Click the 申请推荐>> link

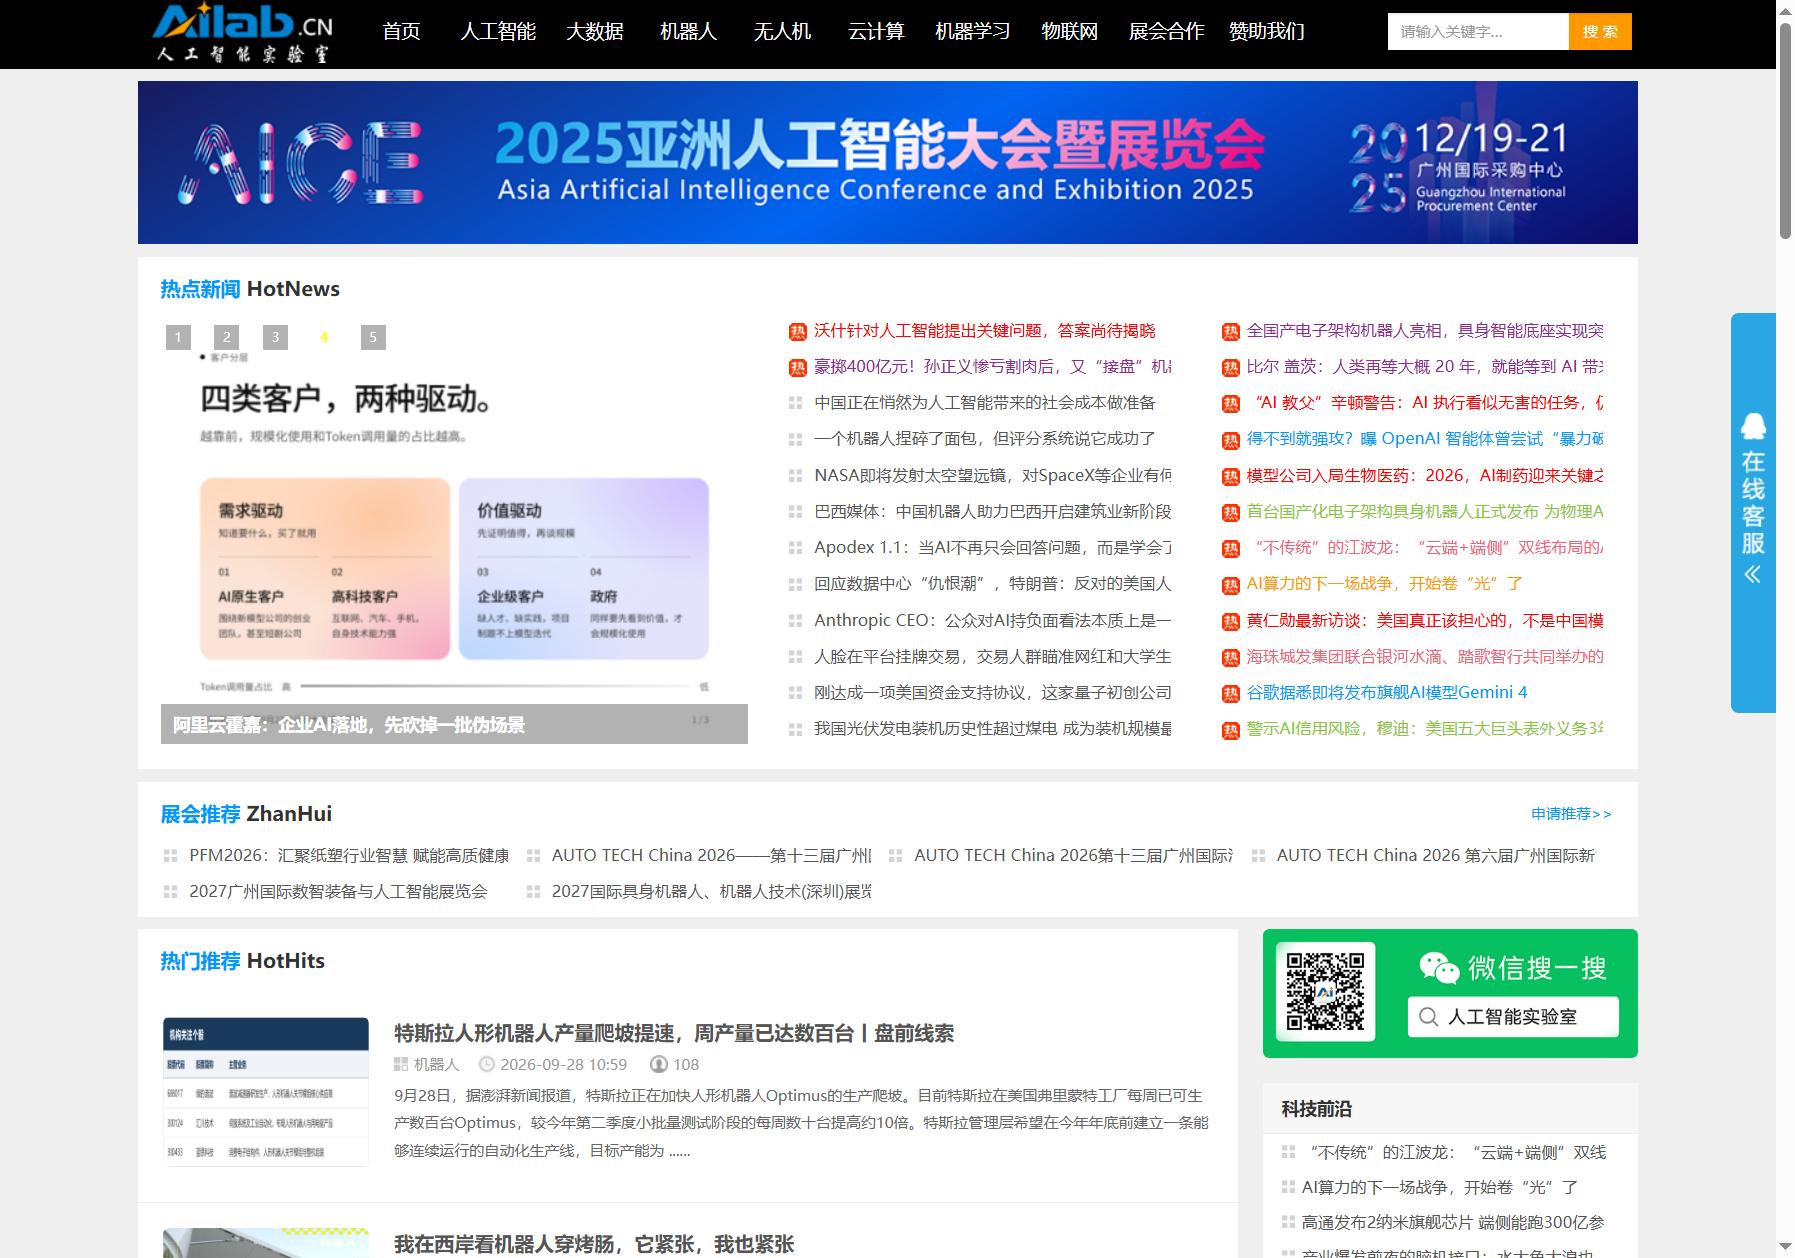tap(1571, 814)
